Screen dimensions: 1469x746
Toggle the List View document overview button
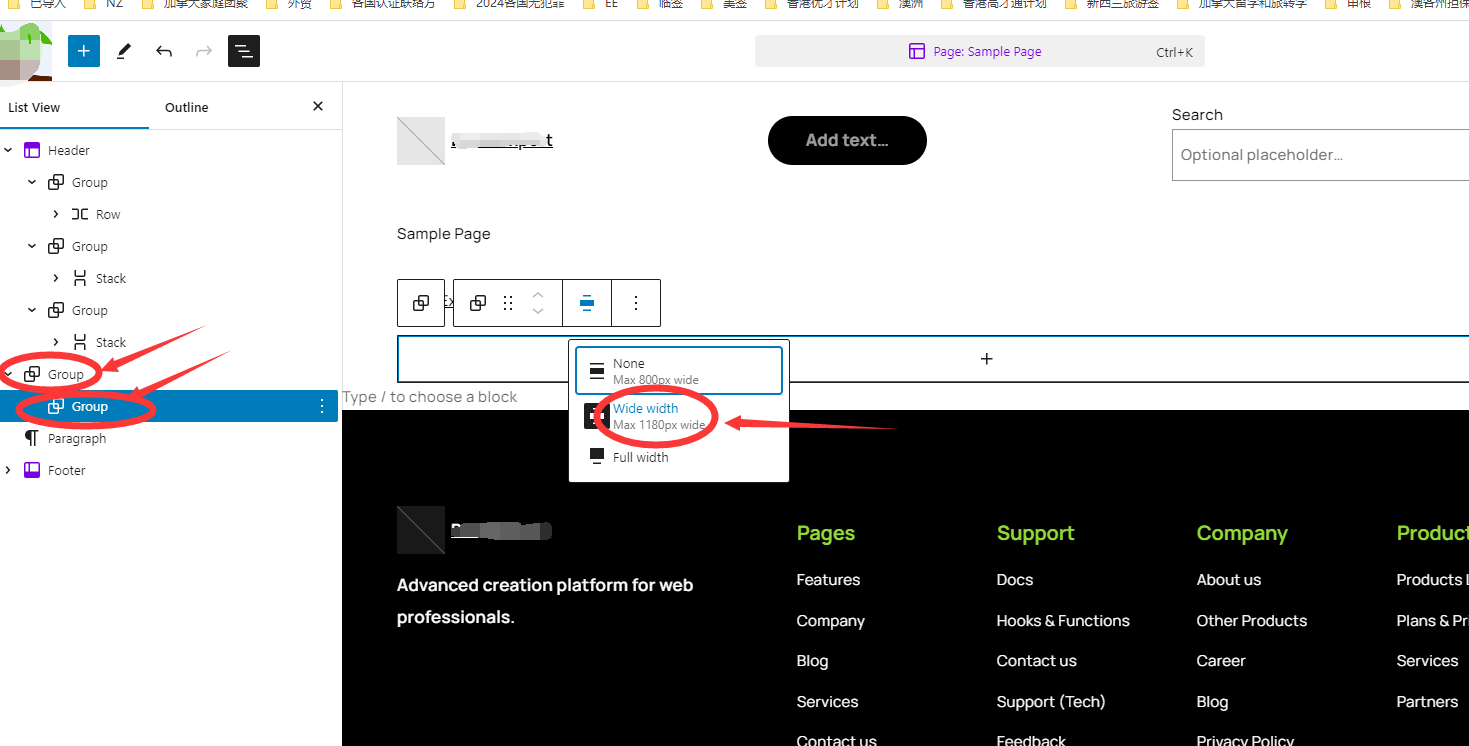[x=244, y=51]
